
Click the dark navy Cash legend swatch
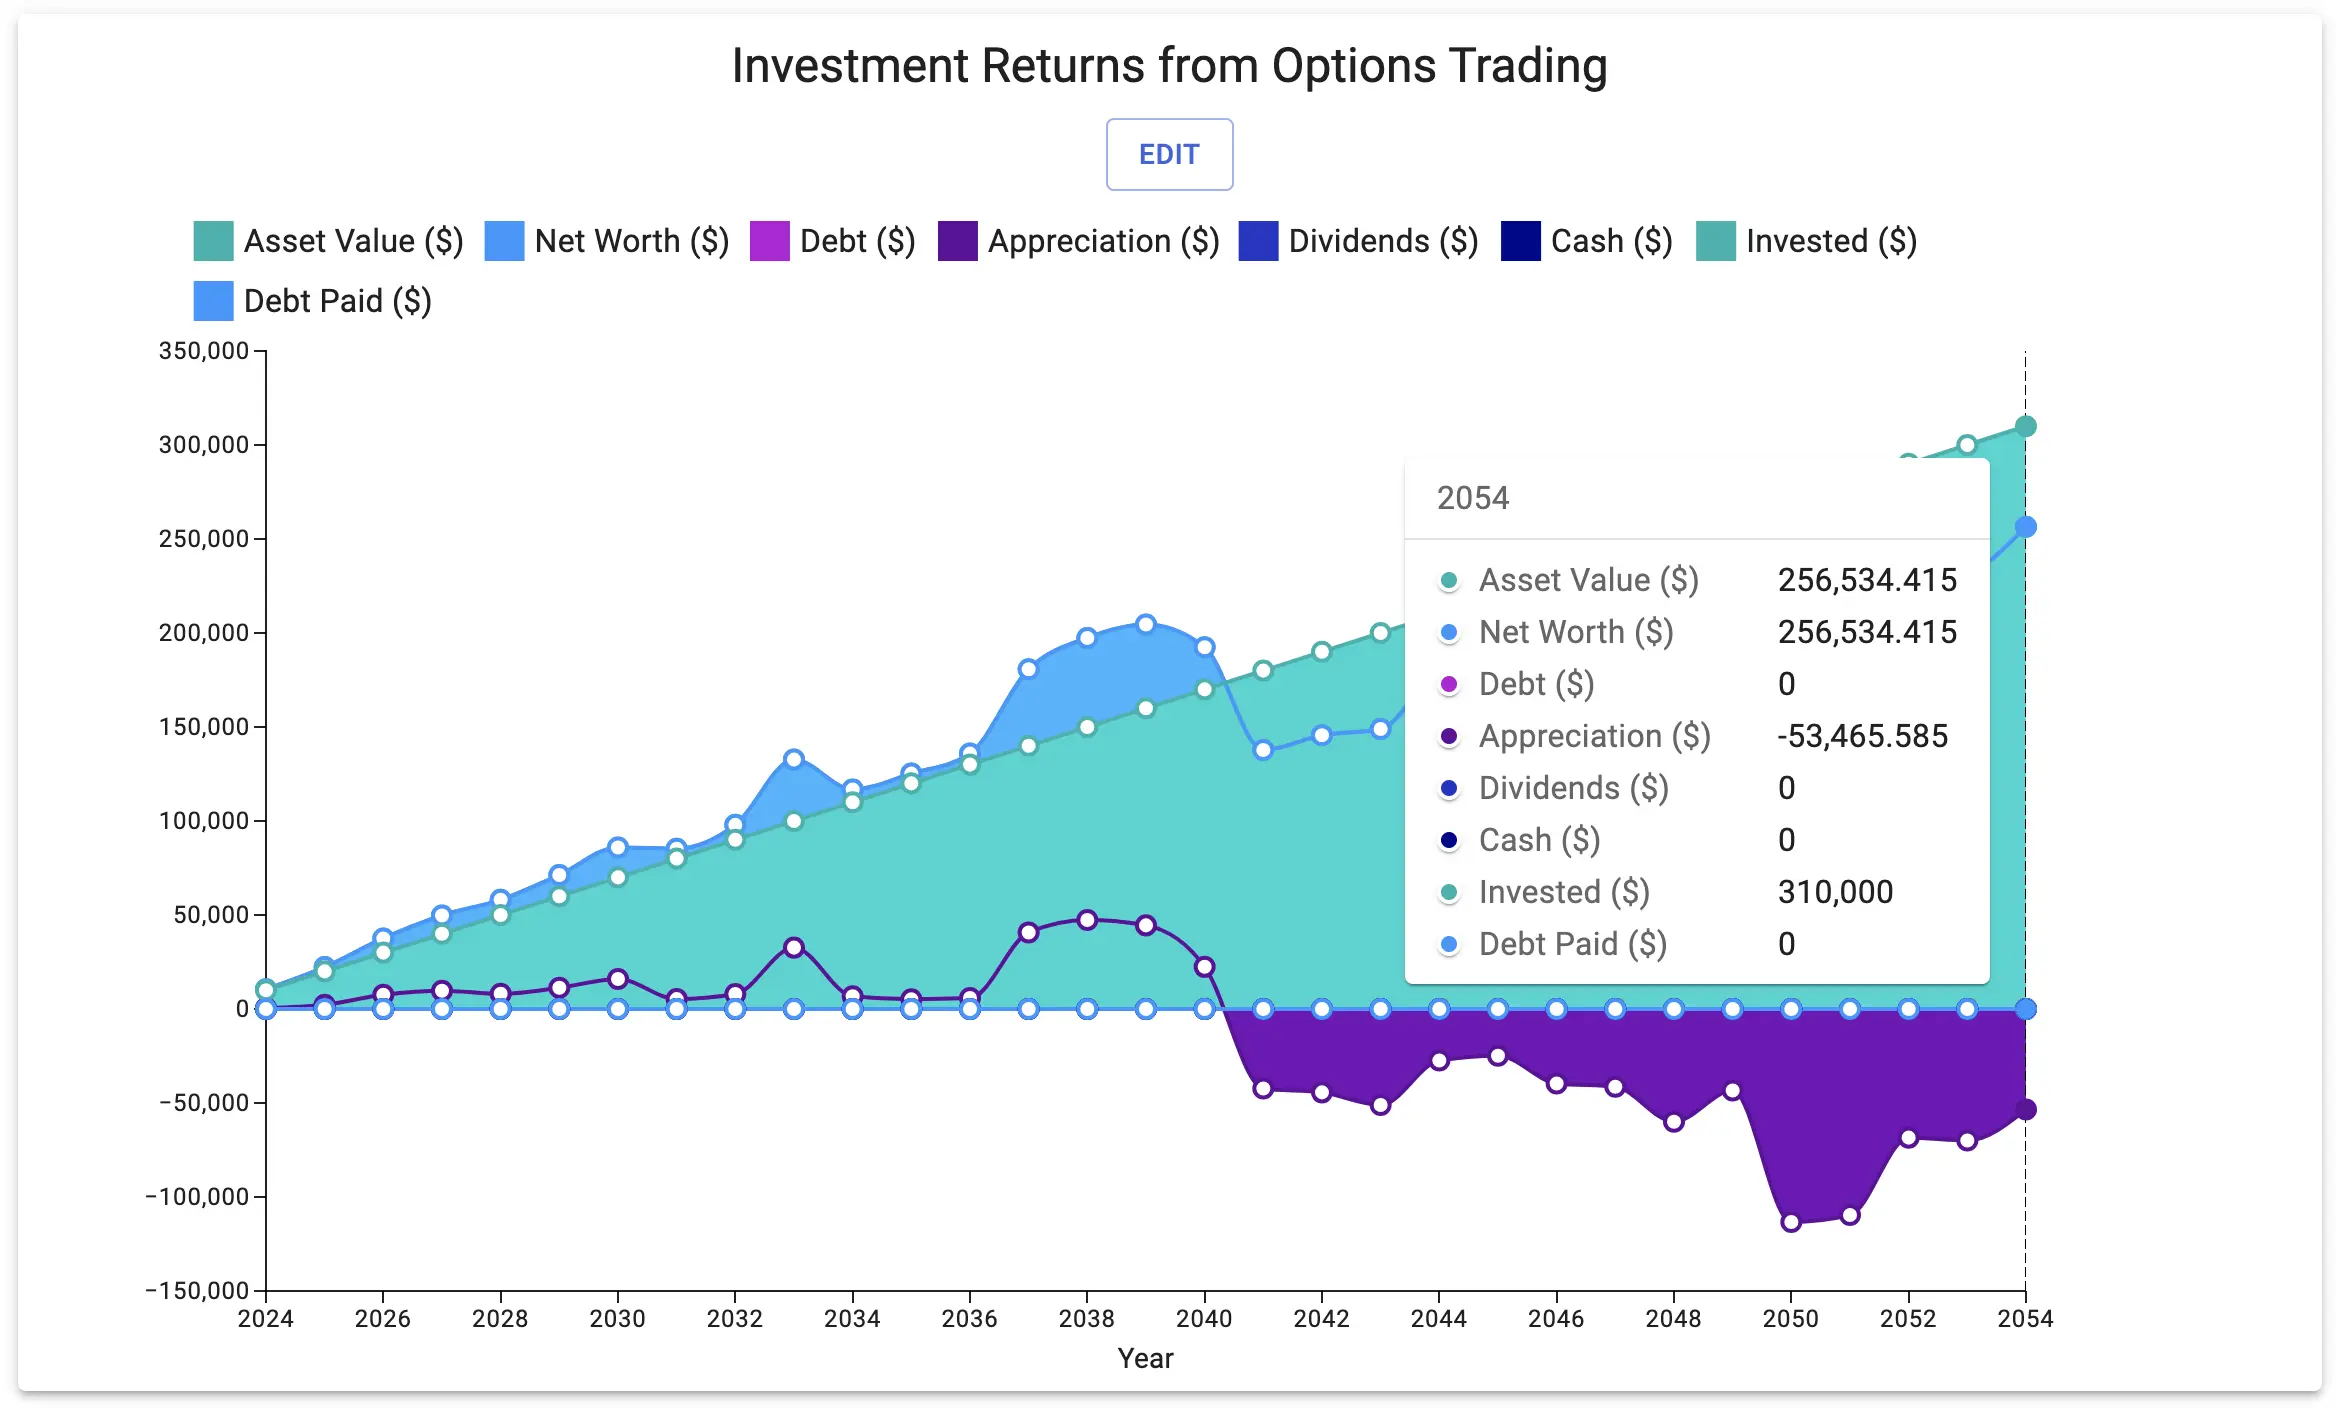tap(1520, 240)
